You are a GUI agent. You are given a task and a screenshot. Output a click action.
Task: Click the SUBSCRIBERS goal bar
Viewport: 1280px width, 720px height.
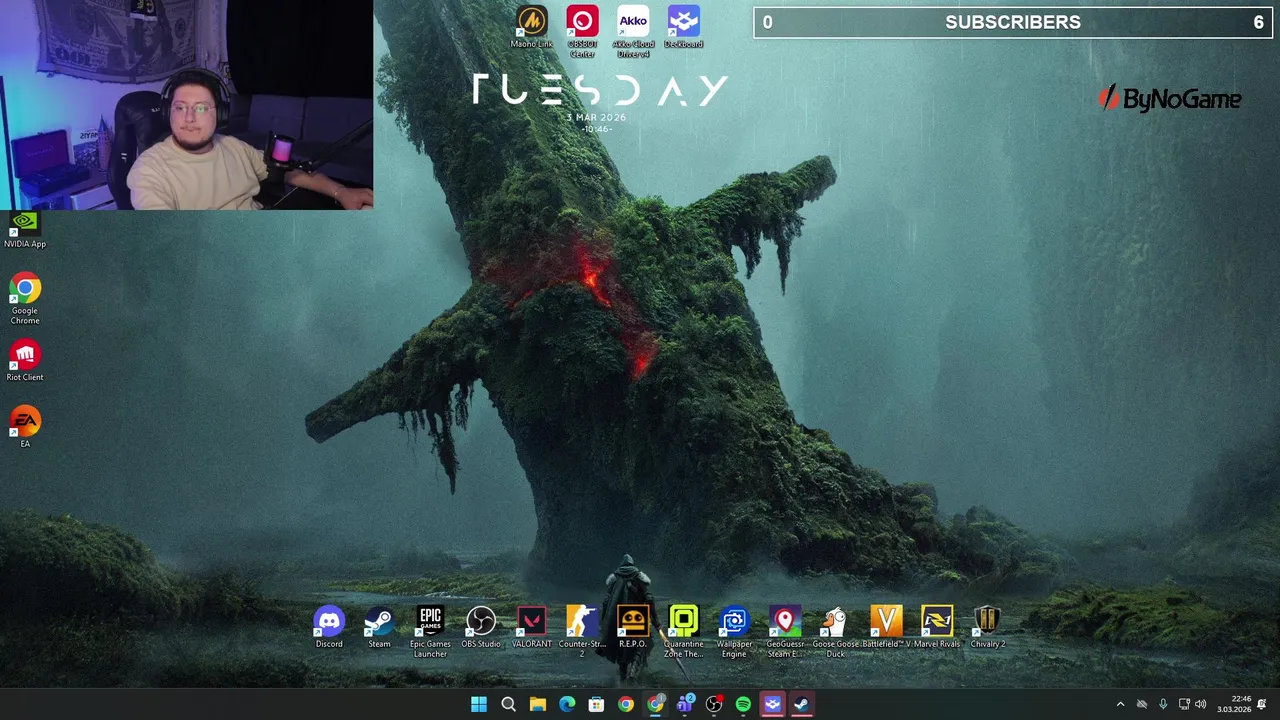point(1013,22)
